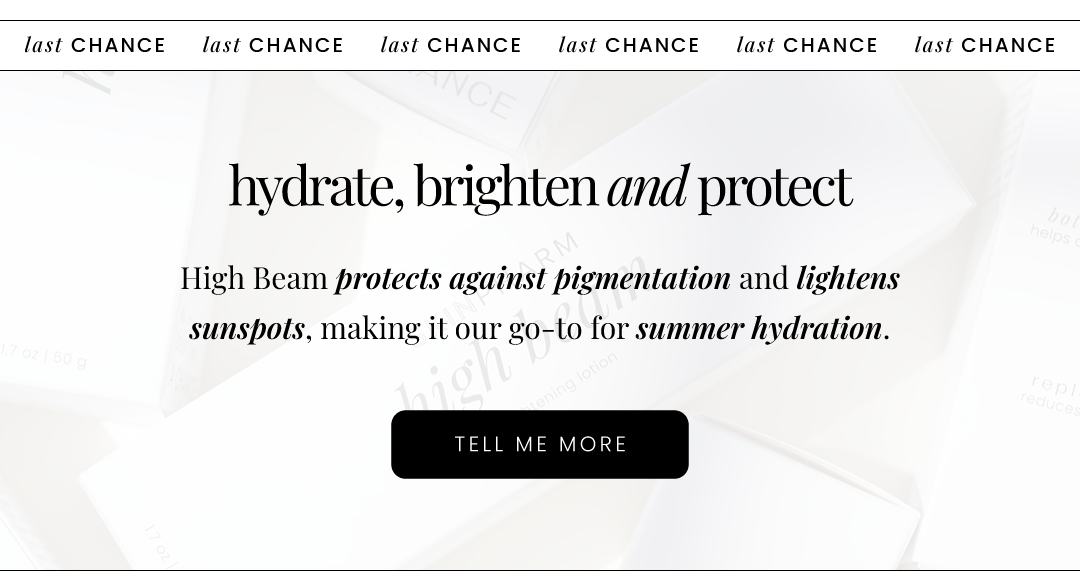Click the summer hydration phrase
Screen dimensions: 1080x580
(759, 329)
